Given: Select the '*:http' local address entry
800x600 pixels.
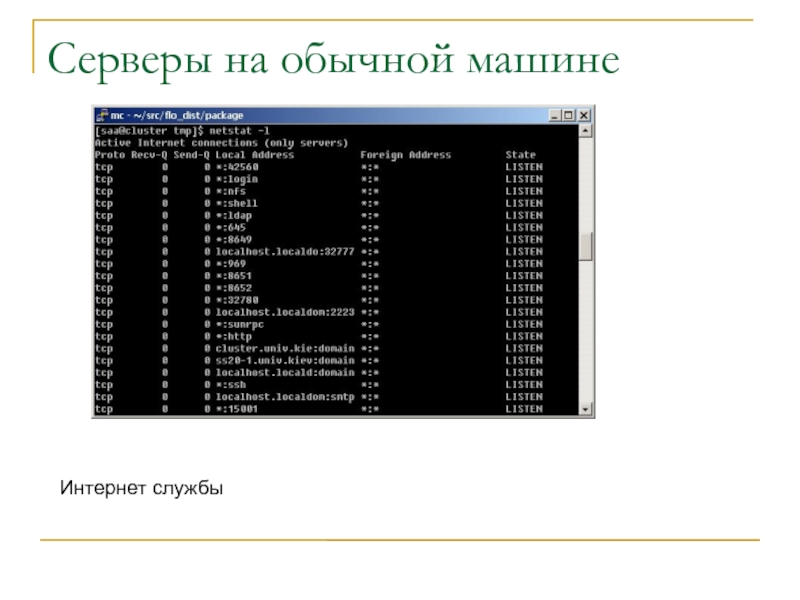Looking at the screenshot, I should pos(234,336).
